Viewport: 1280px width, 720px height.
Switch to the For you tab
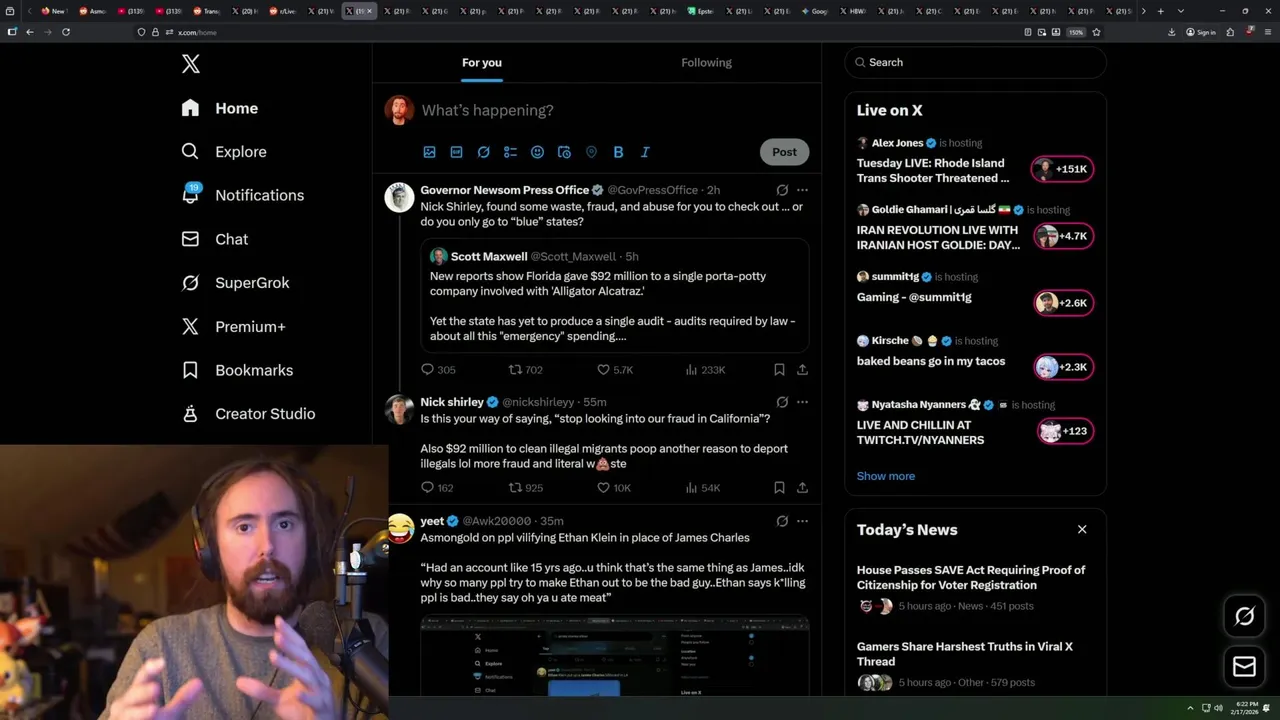coord(482,62)
